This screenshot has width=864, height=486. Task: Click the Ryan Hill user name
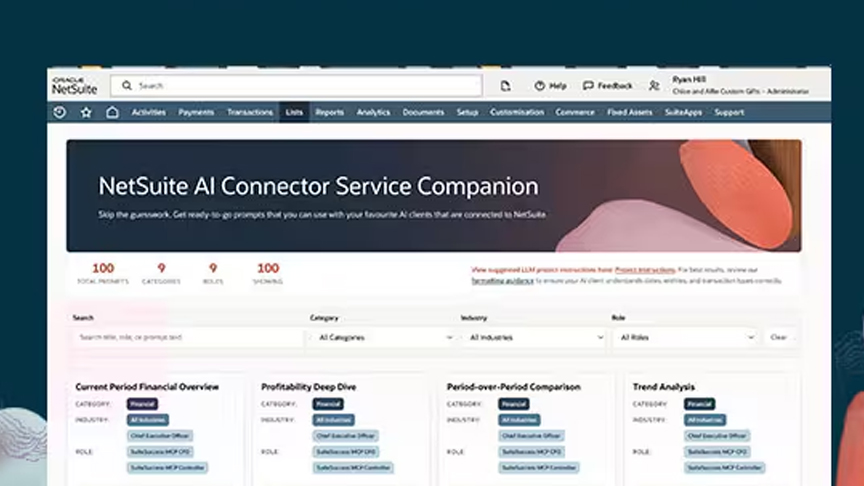pos(689,79)
